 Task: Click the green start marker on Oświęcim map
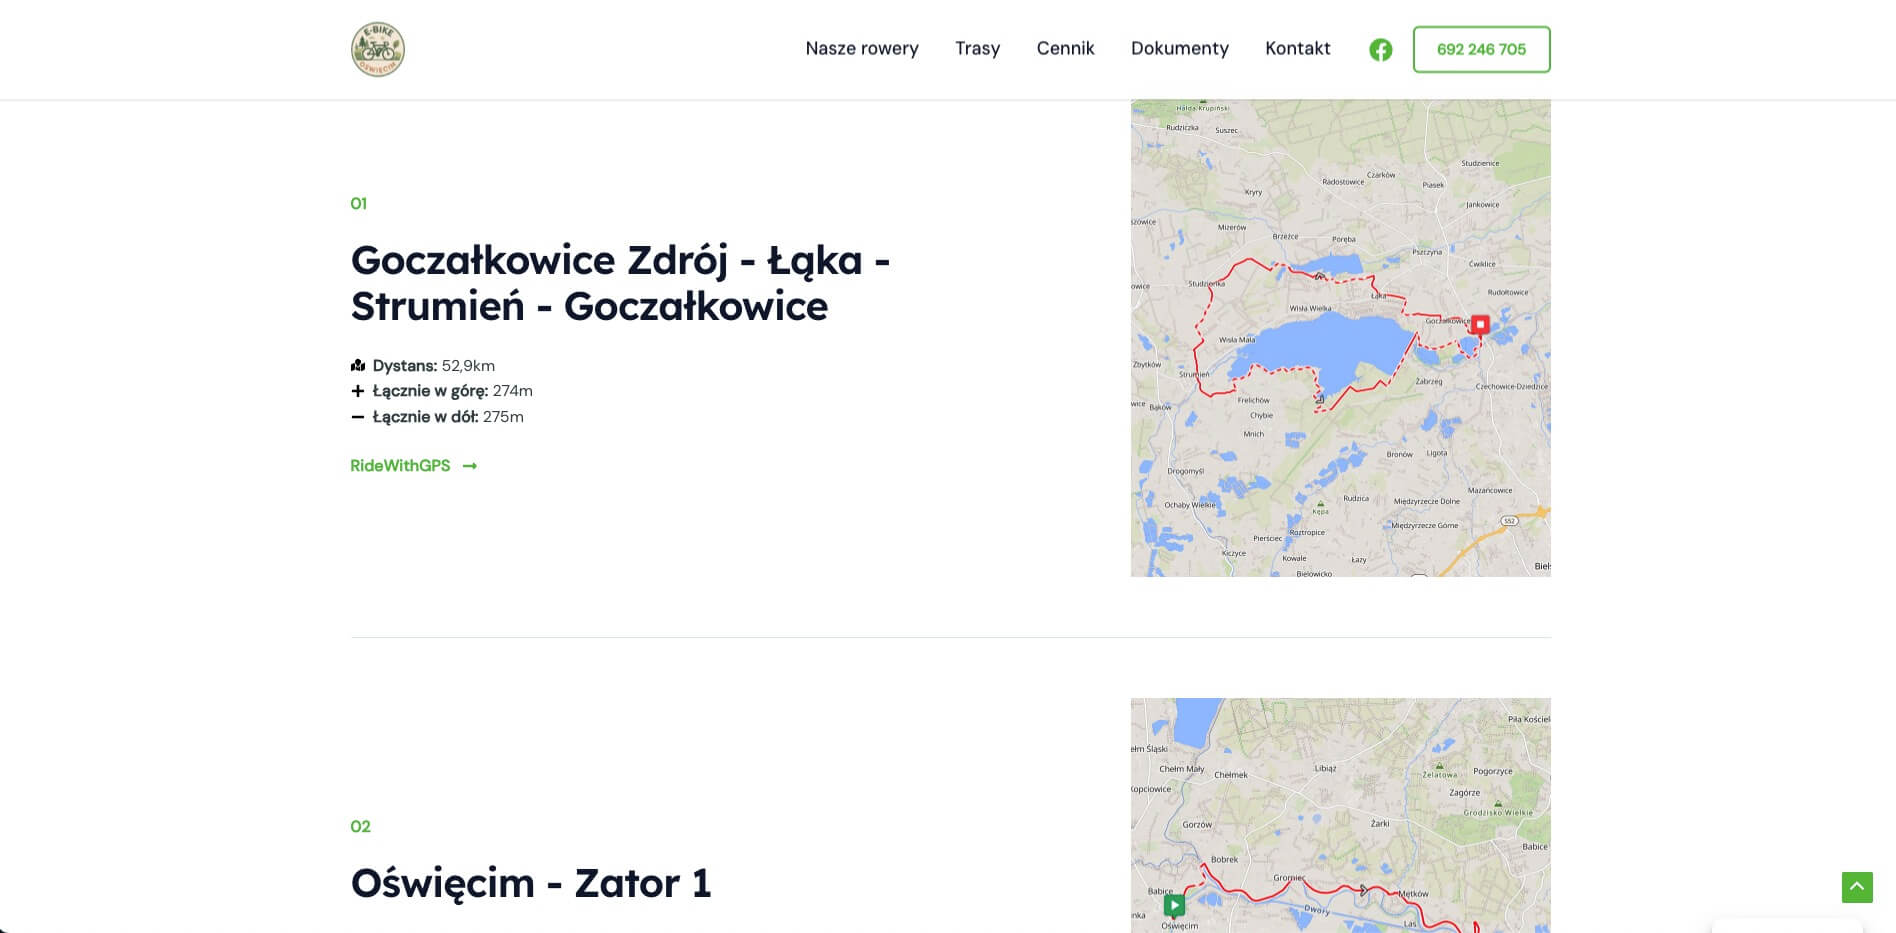[1174, 905]
